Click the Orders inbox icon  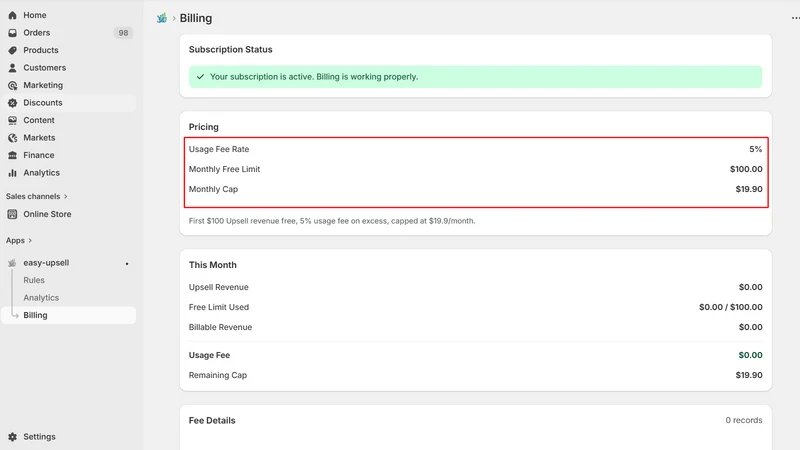(12, 33)
